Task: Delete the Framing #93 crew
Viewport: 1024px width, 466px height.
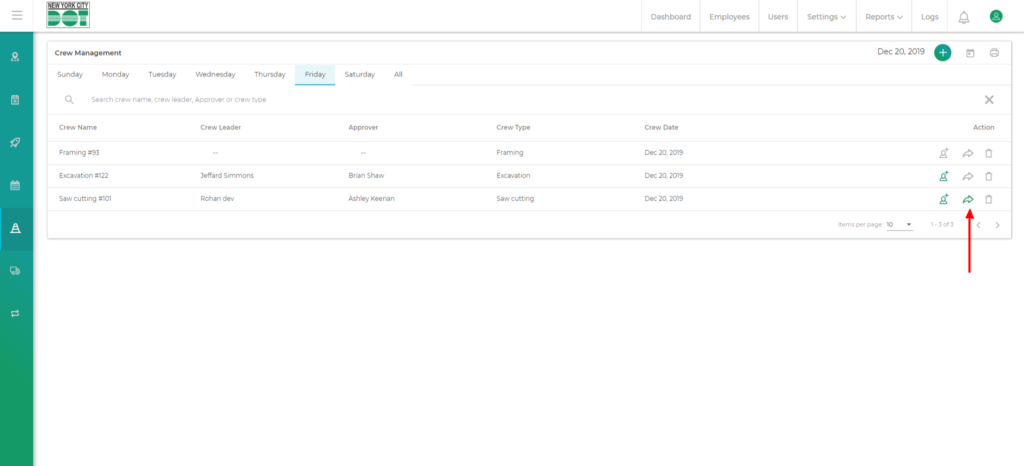Action: pyautogui.click(x=989, y=153)
